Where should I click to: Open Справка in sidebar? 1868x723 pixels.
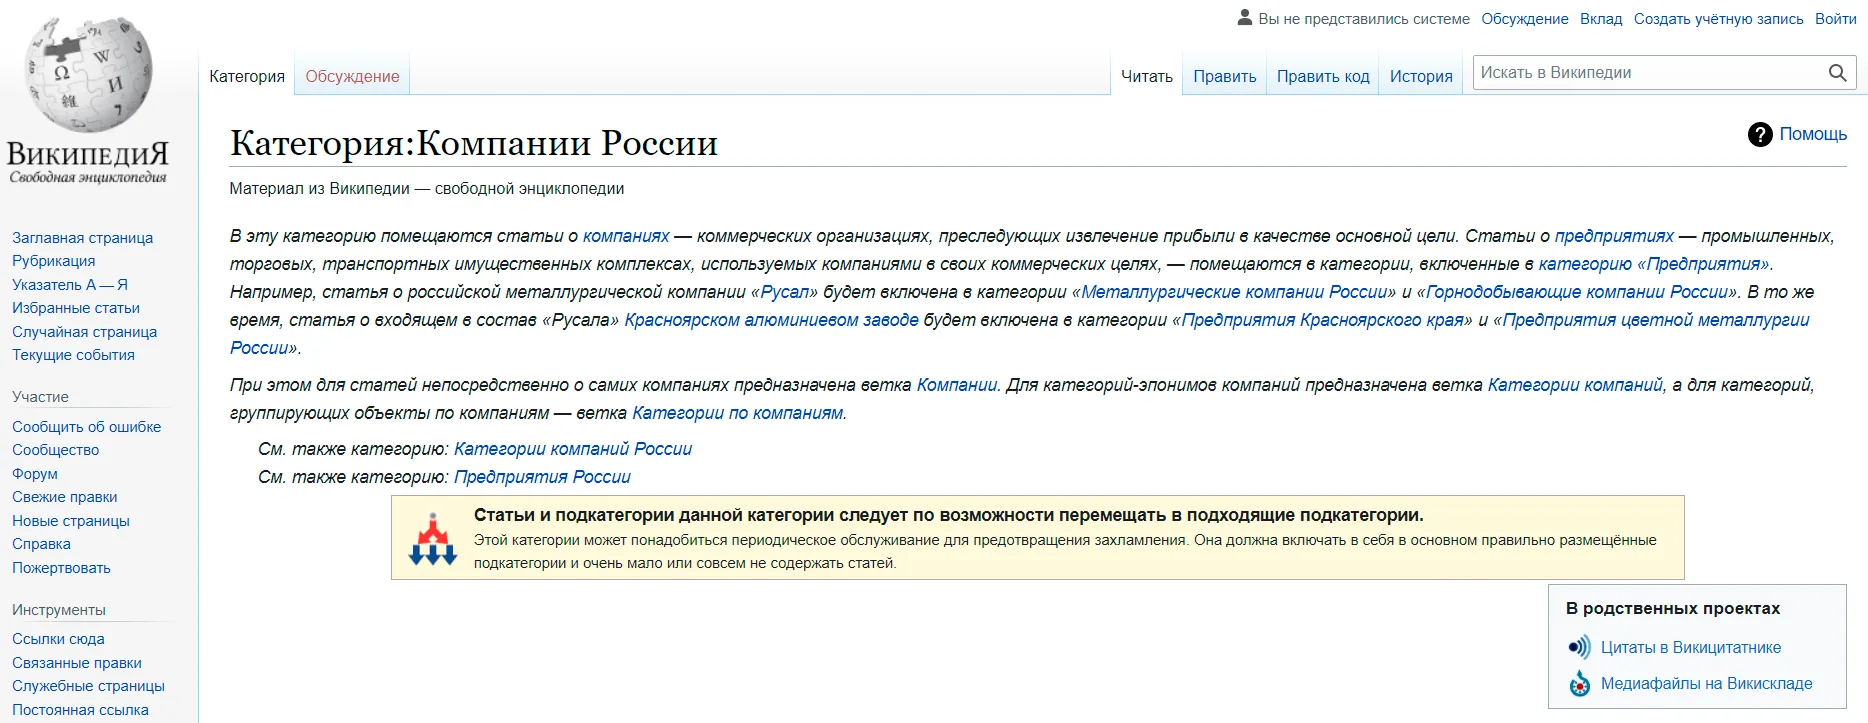coord(41,544)
